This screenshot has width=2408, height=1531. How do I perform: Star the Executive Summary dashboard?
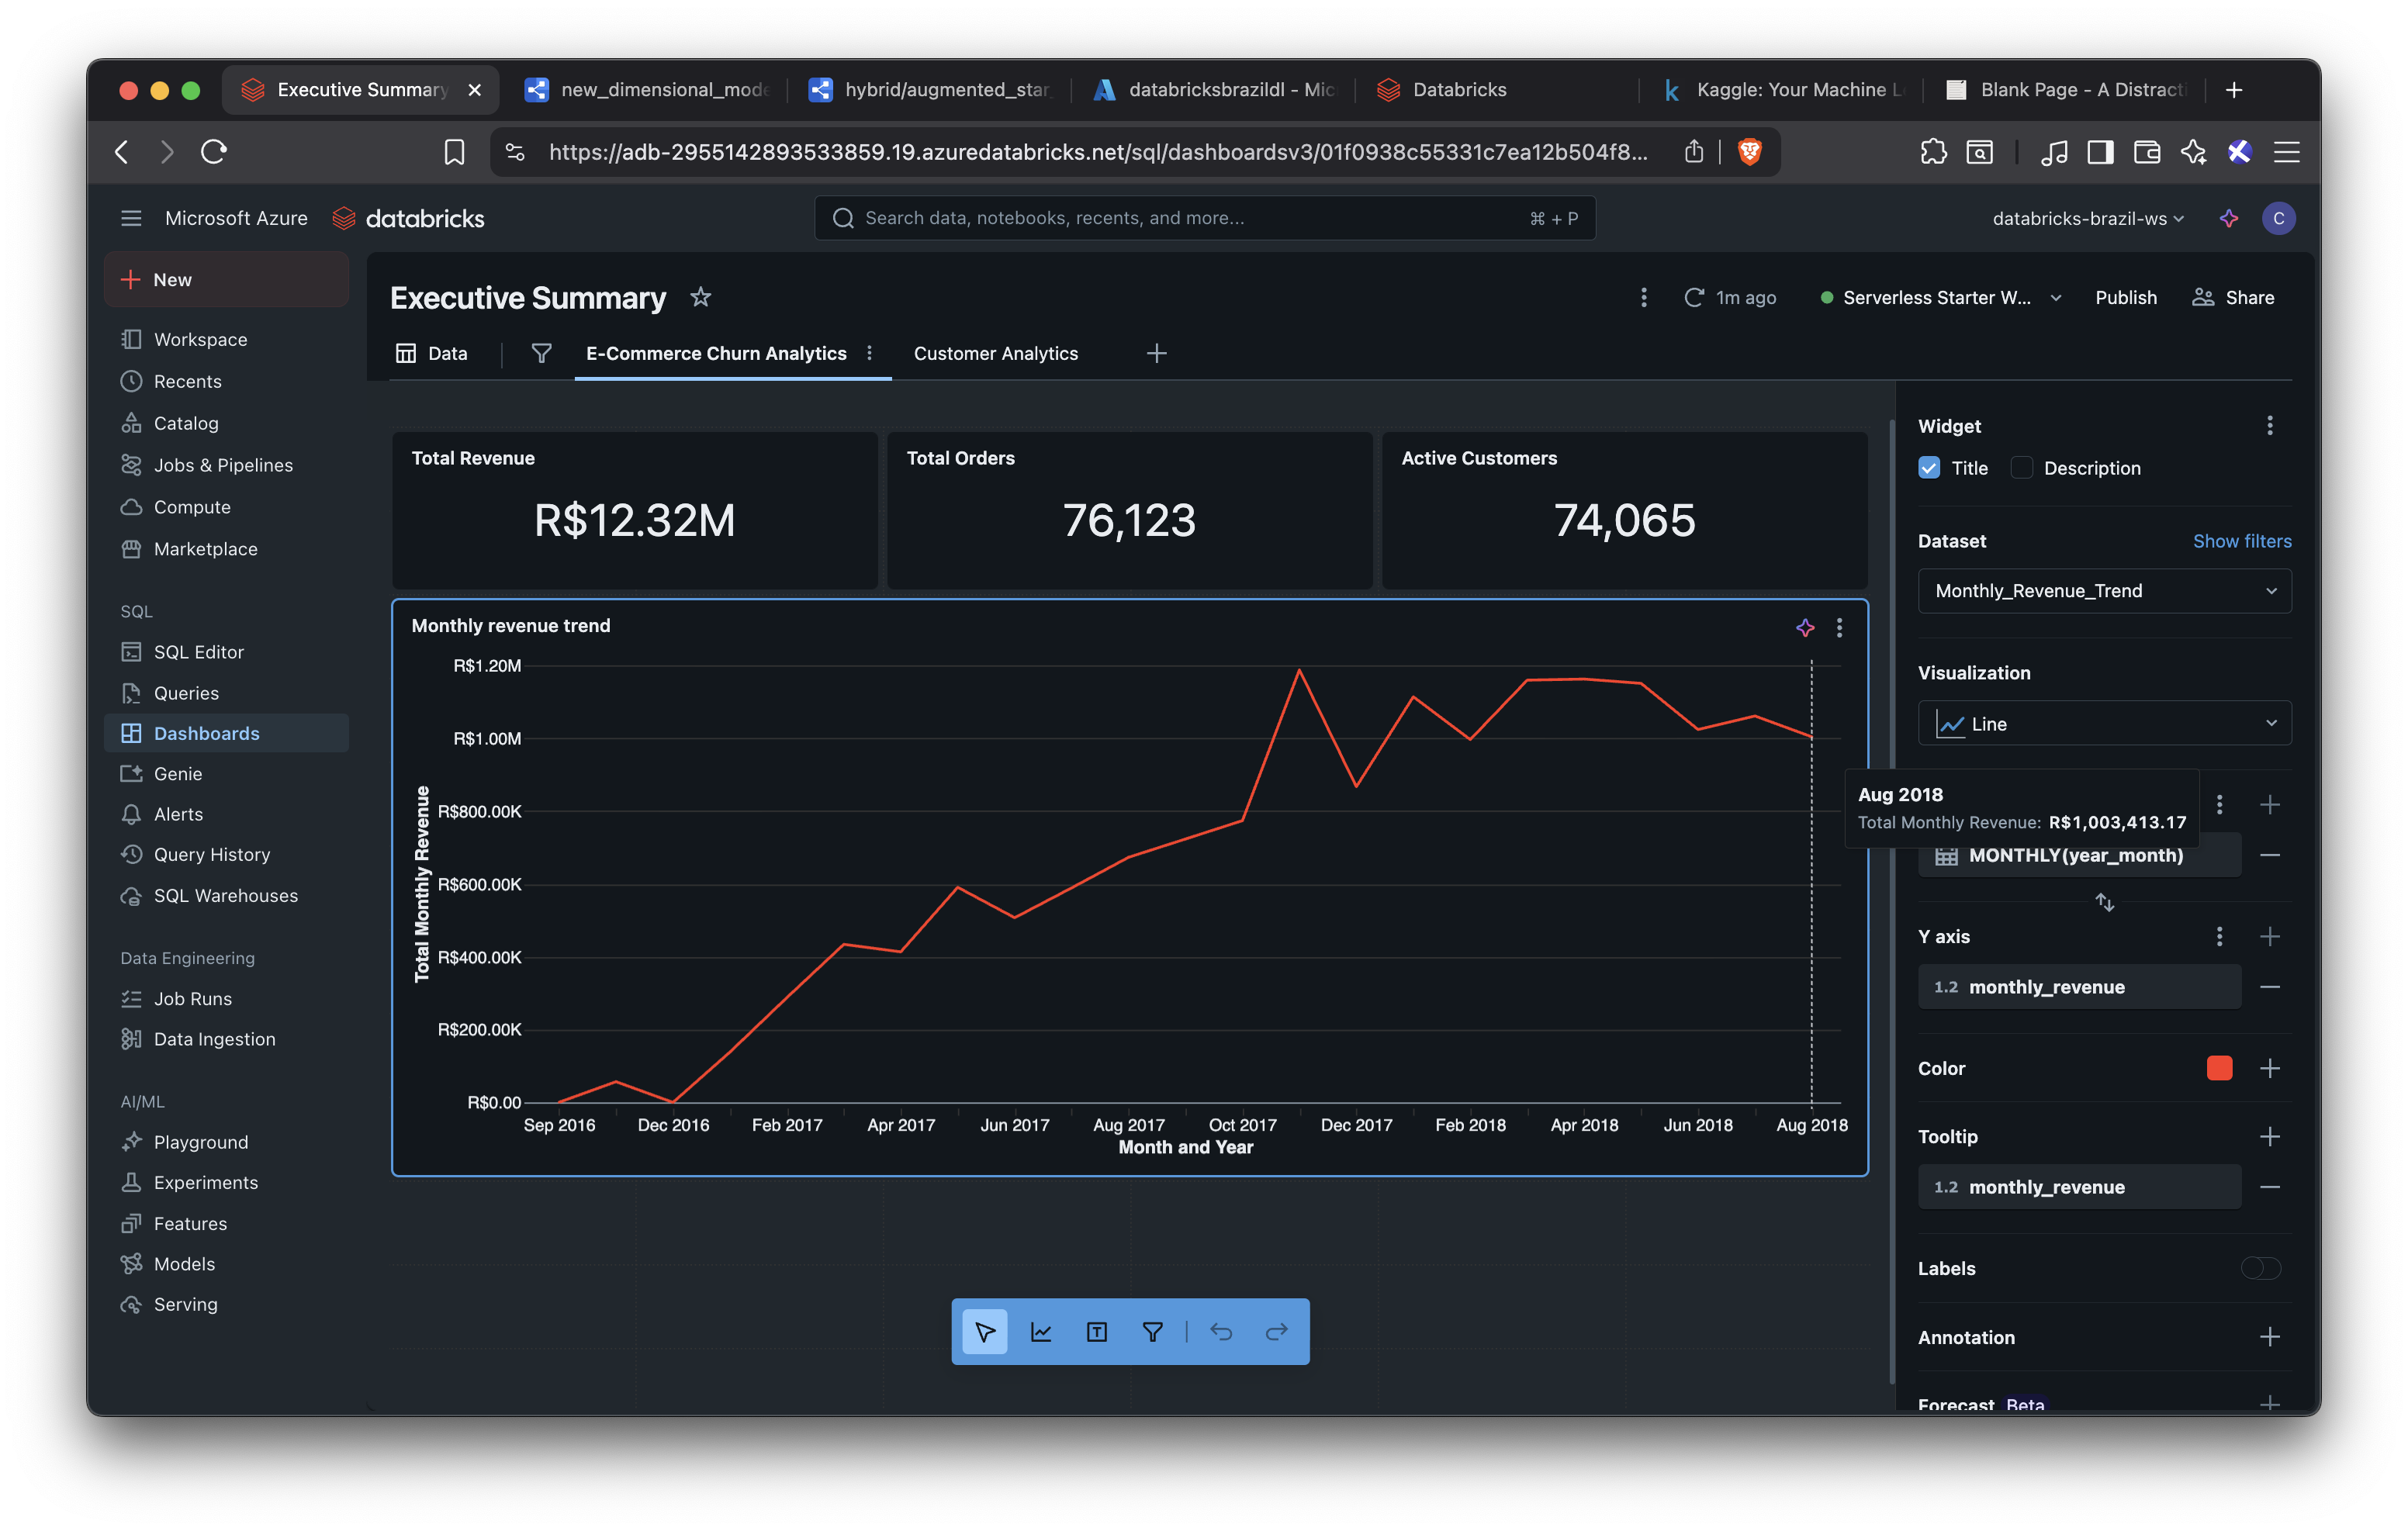coord(701,297)
